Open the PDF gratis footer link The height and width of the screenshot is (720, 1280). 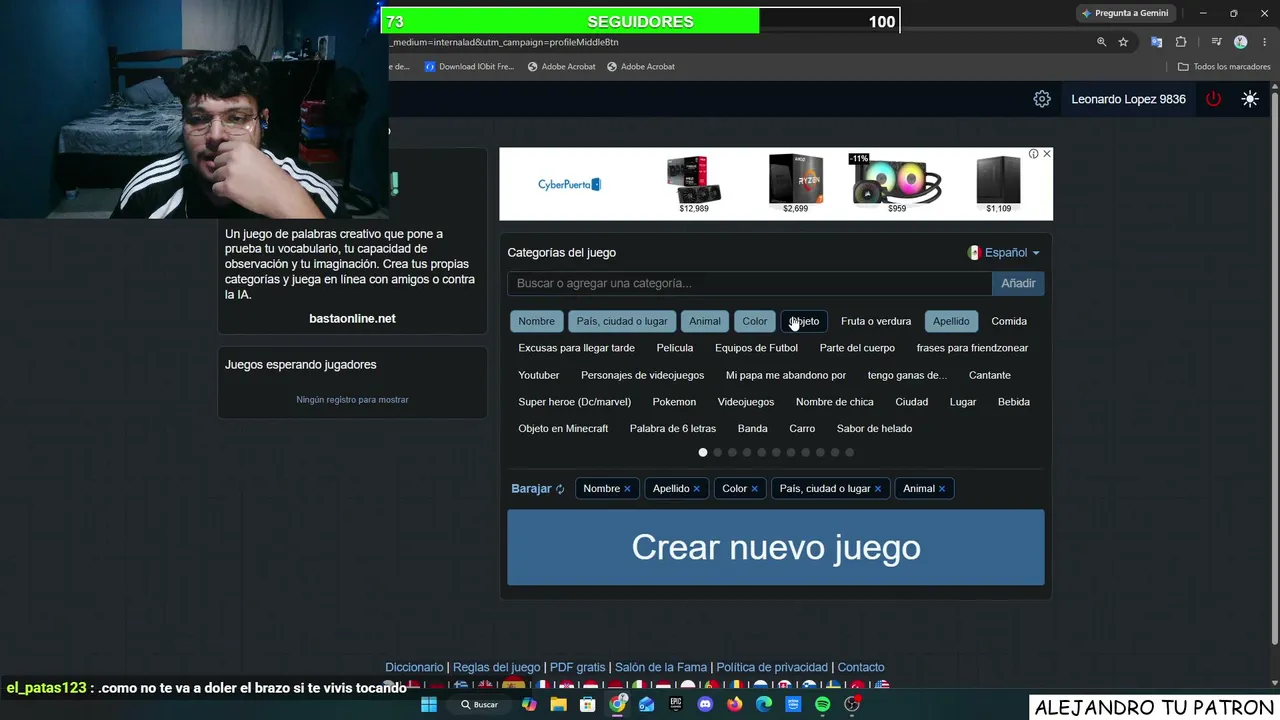point(578,667)
